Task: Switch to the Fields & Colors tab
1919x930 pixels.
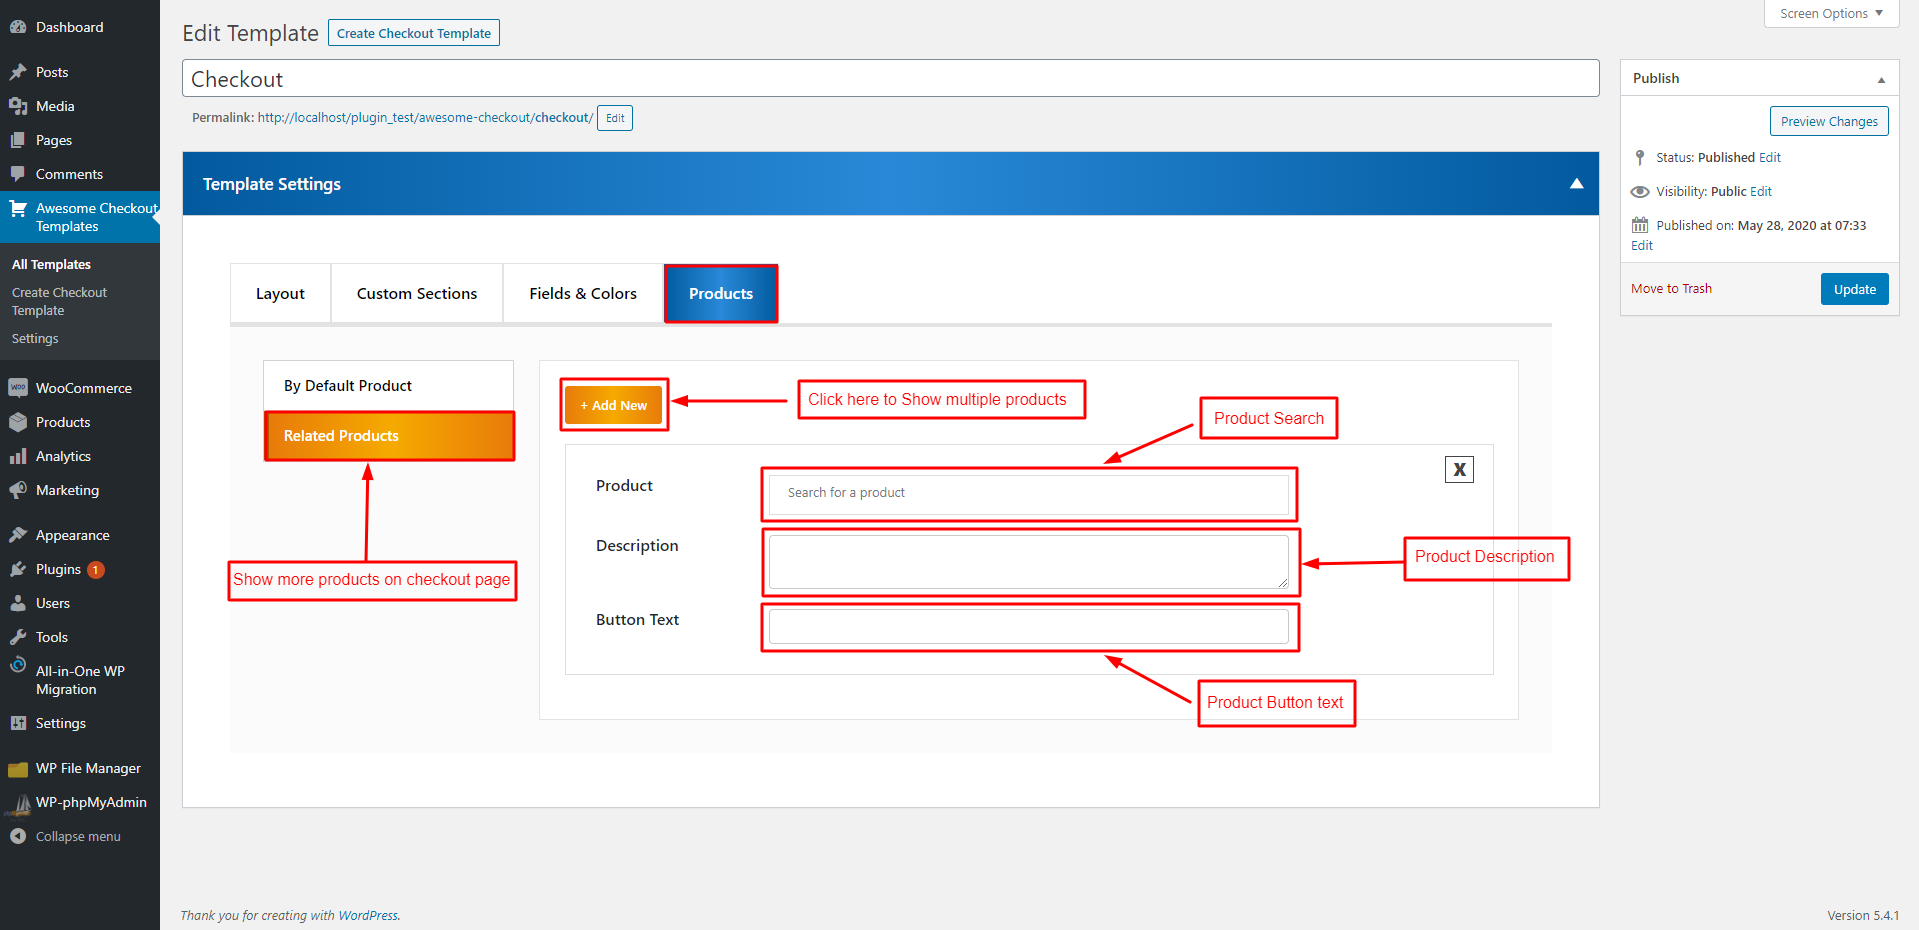Action: [x=583, y=293]
